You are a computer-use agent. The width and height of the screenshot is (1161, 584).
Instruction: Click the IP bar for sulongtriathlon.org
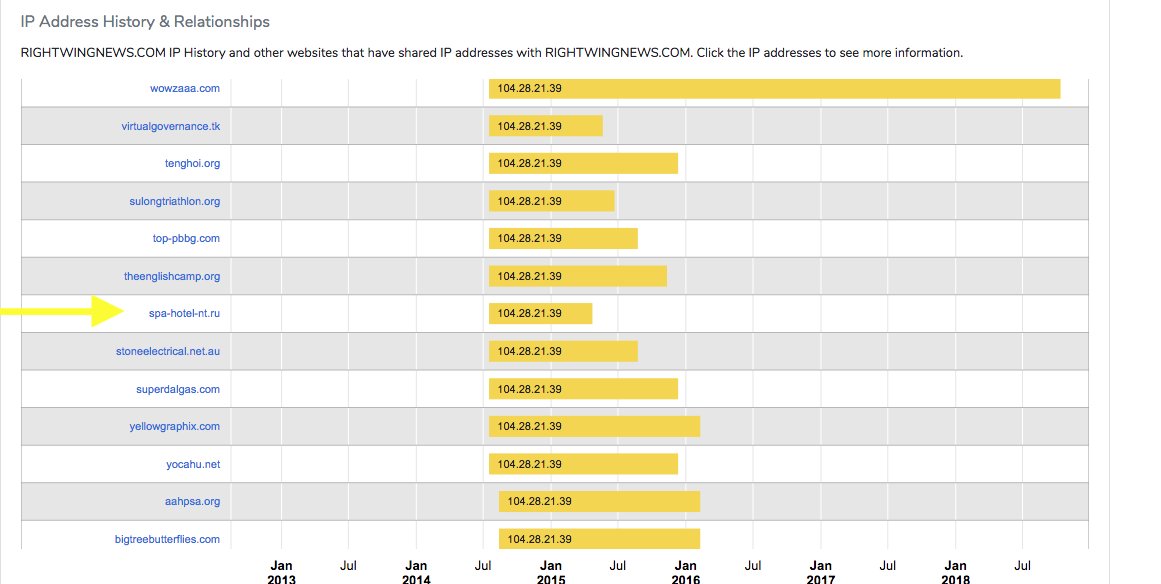click(x=552, y=201)
